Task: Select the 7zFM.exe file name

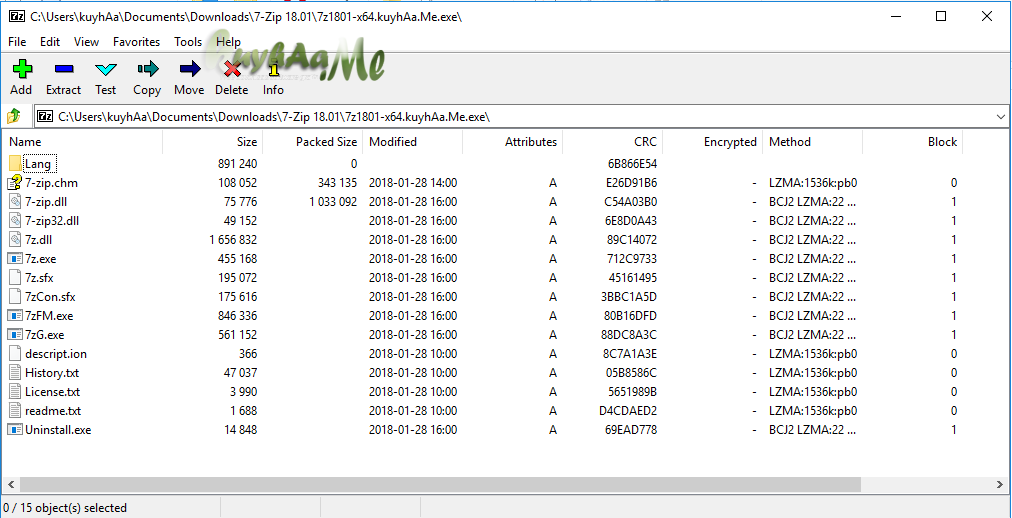Action: pyautogui.click(x=49, y=316)
